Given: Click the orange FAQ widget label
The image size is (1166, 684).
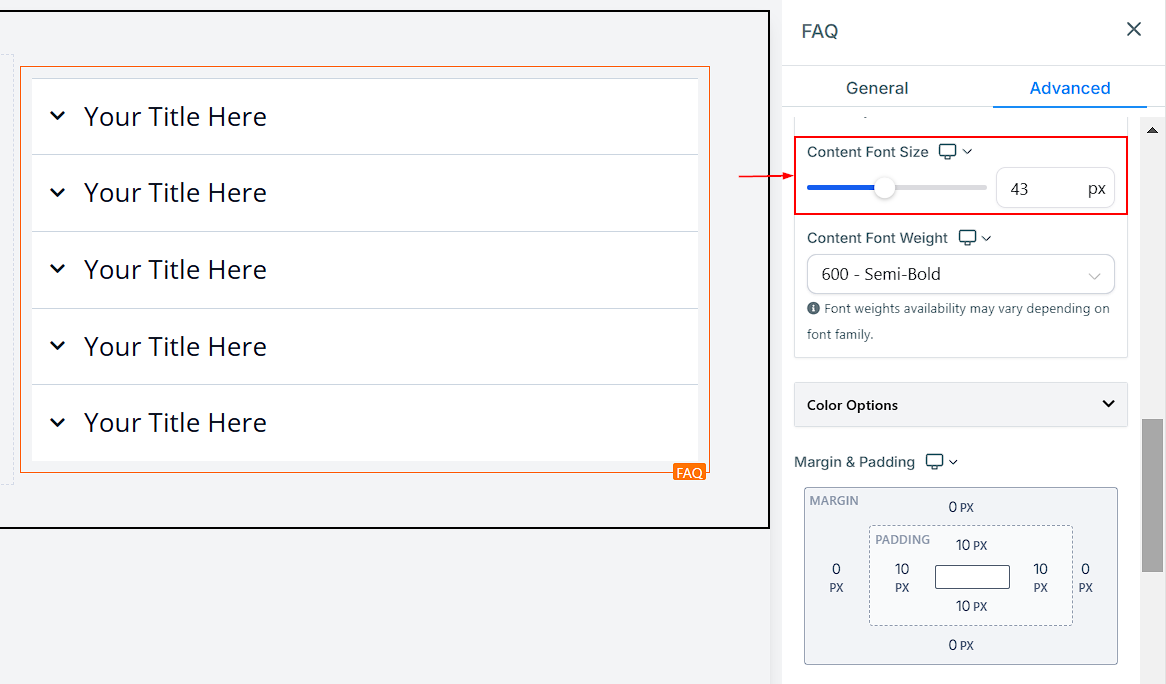Looking at the screenshot, I should click(x=689, y=472).
